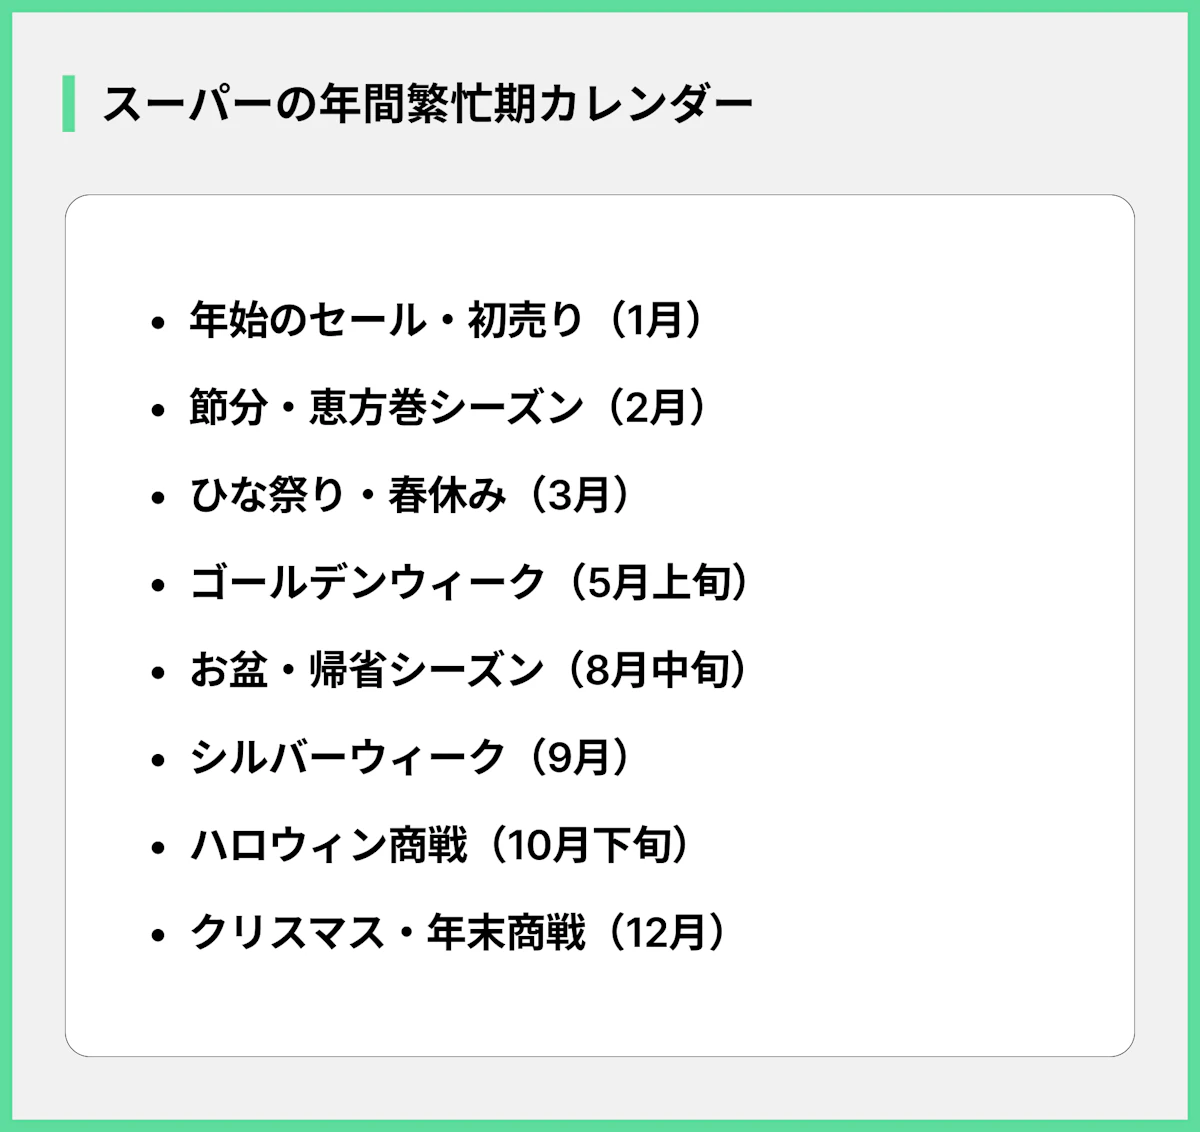
Task: Click the ゴールデンウィーク list entry
Action: (468, 583)
